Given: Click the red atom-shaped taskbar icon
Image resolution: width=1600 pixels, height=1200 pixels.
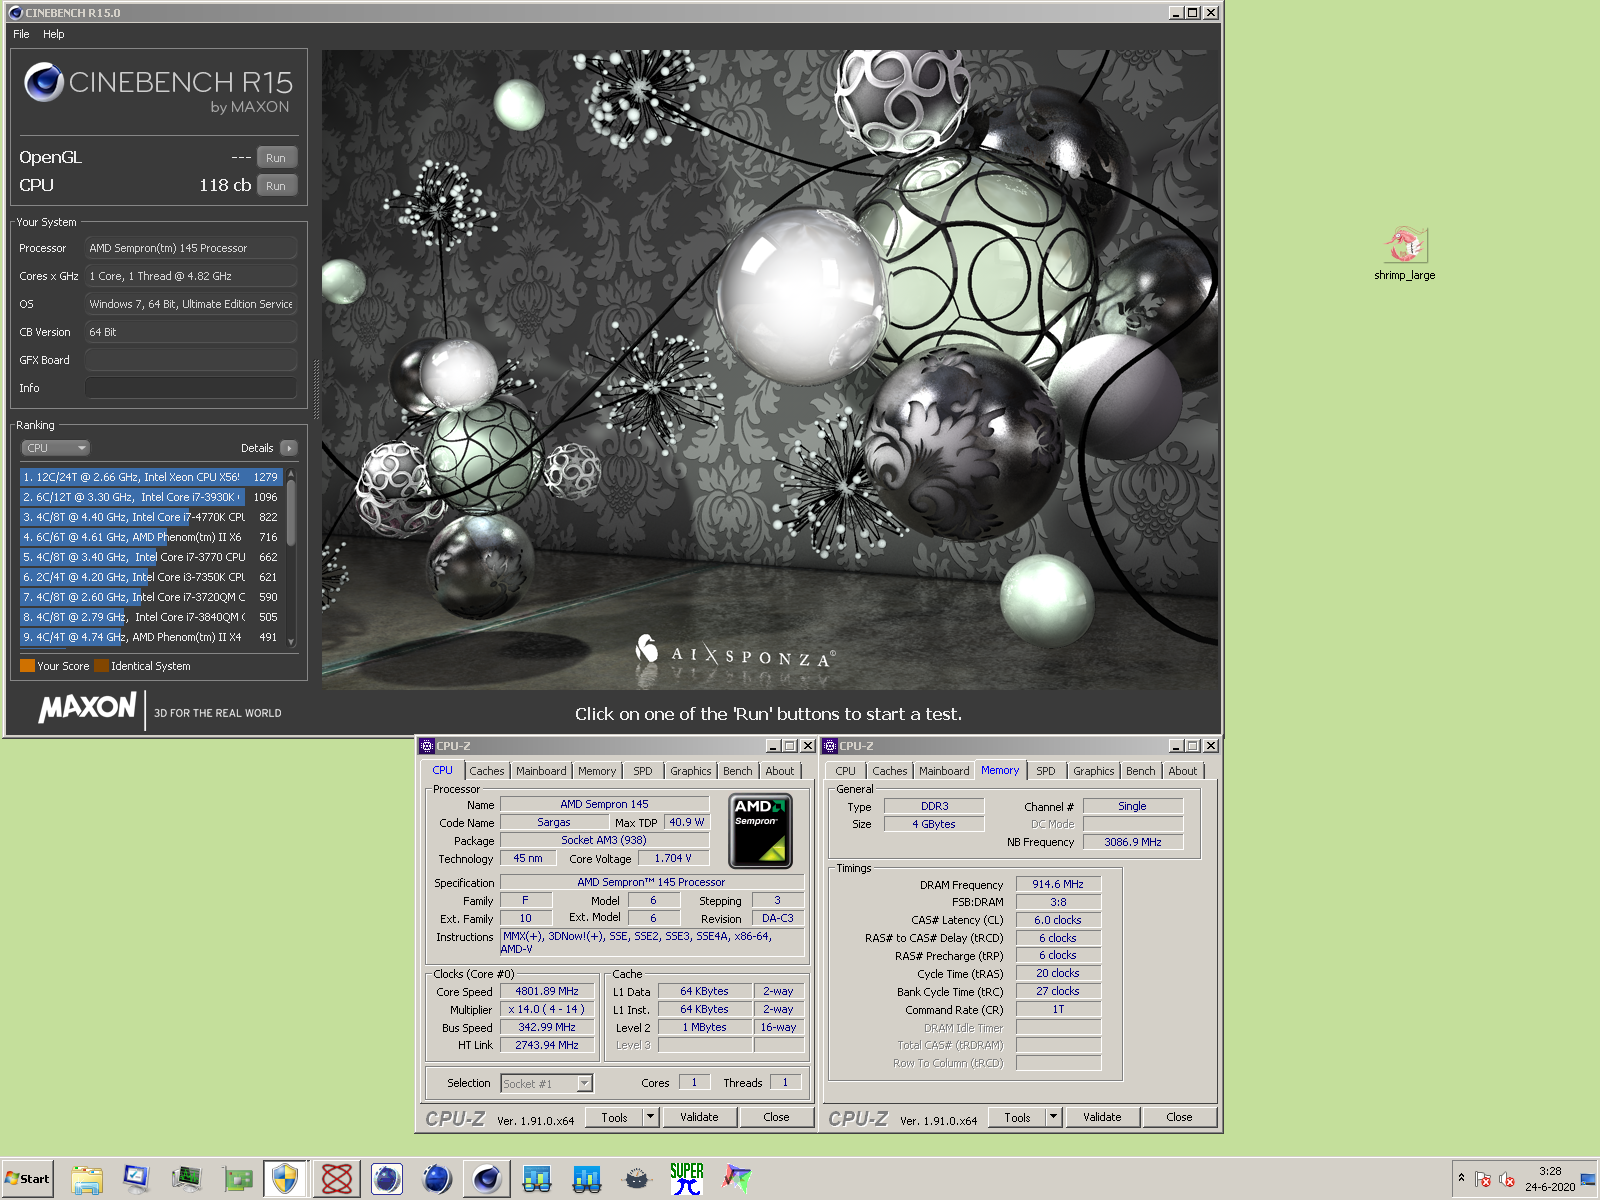Looking at the screenshot, I should point(337,1179).
